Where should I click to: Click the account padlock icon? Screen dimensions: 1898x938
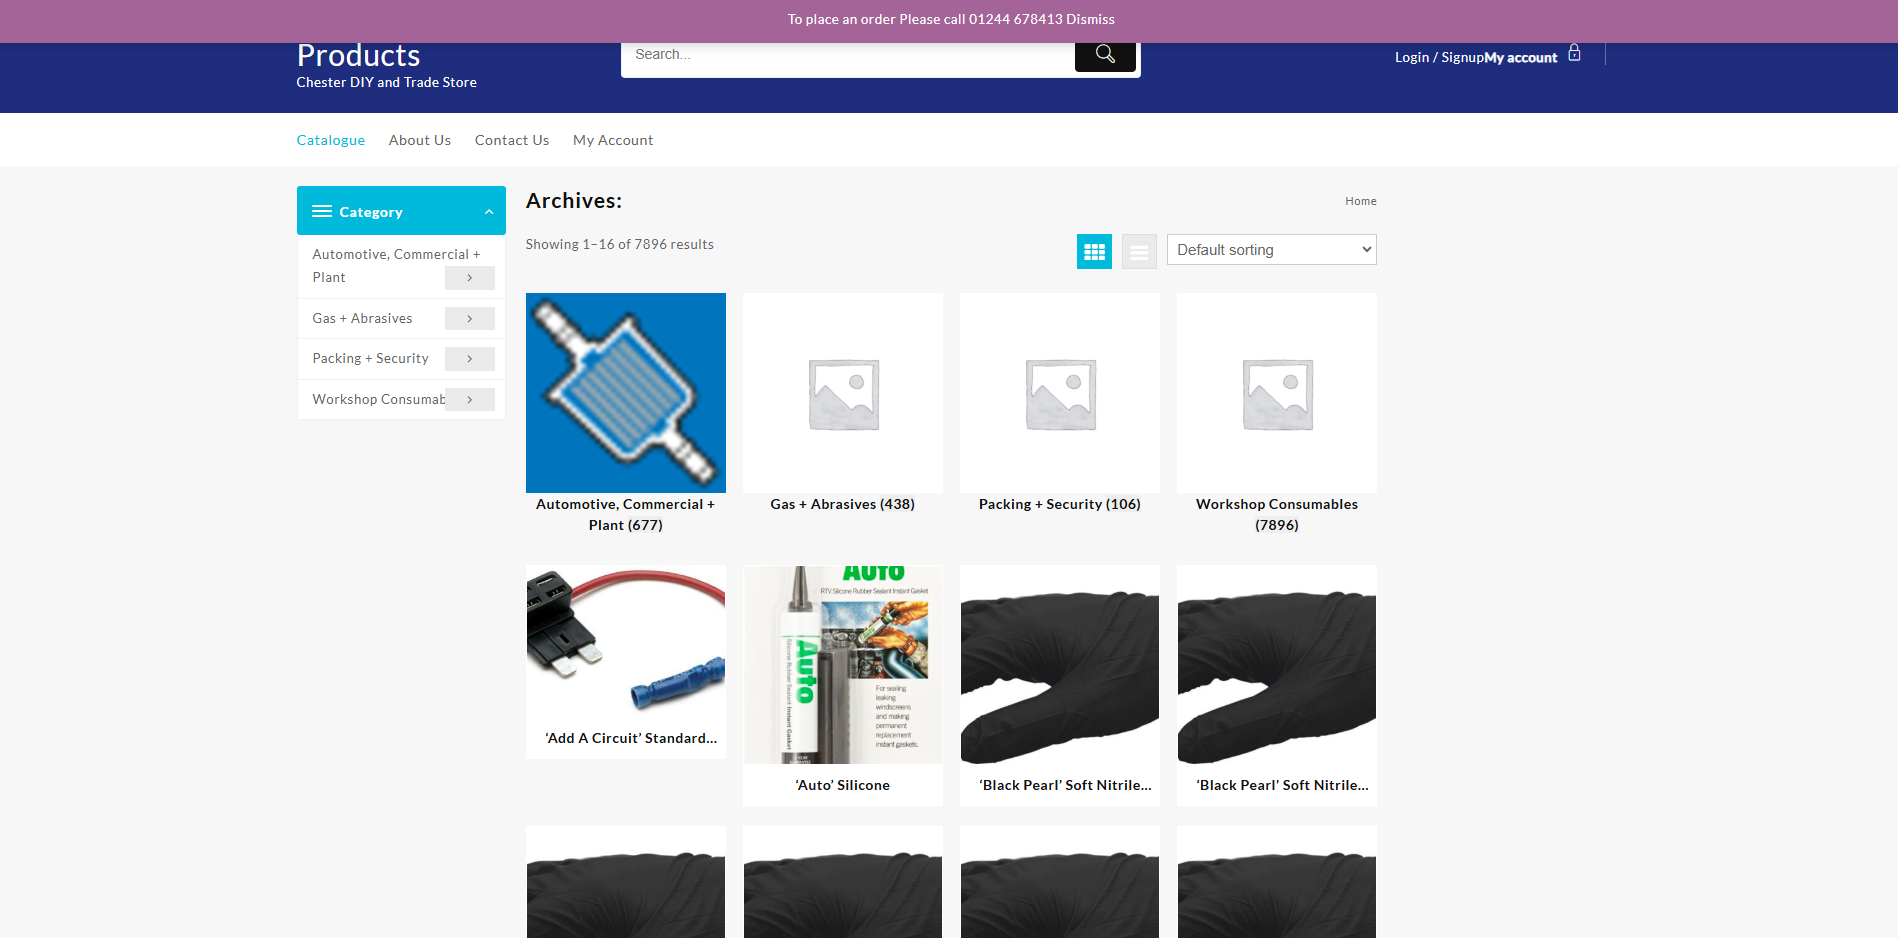pyautogui.click(x=1574, y=53)
